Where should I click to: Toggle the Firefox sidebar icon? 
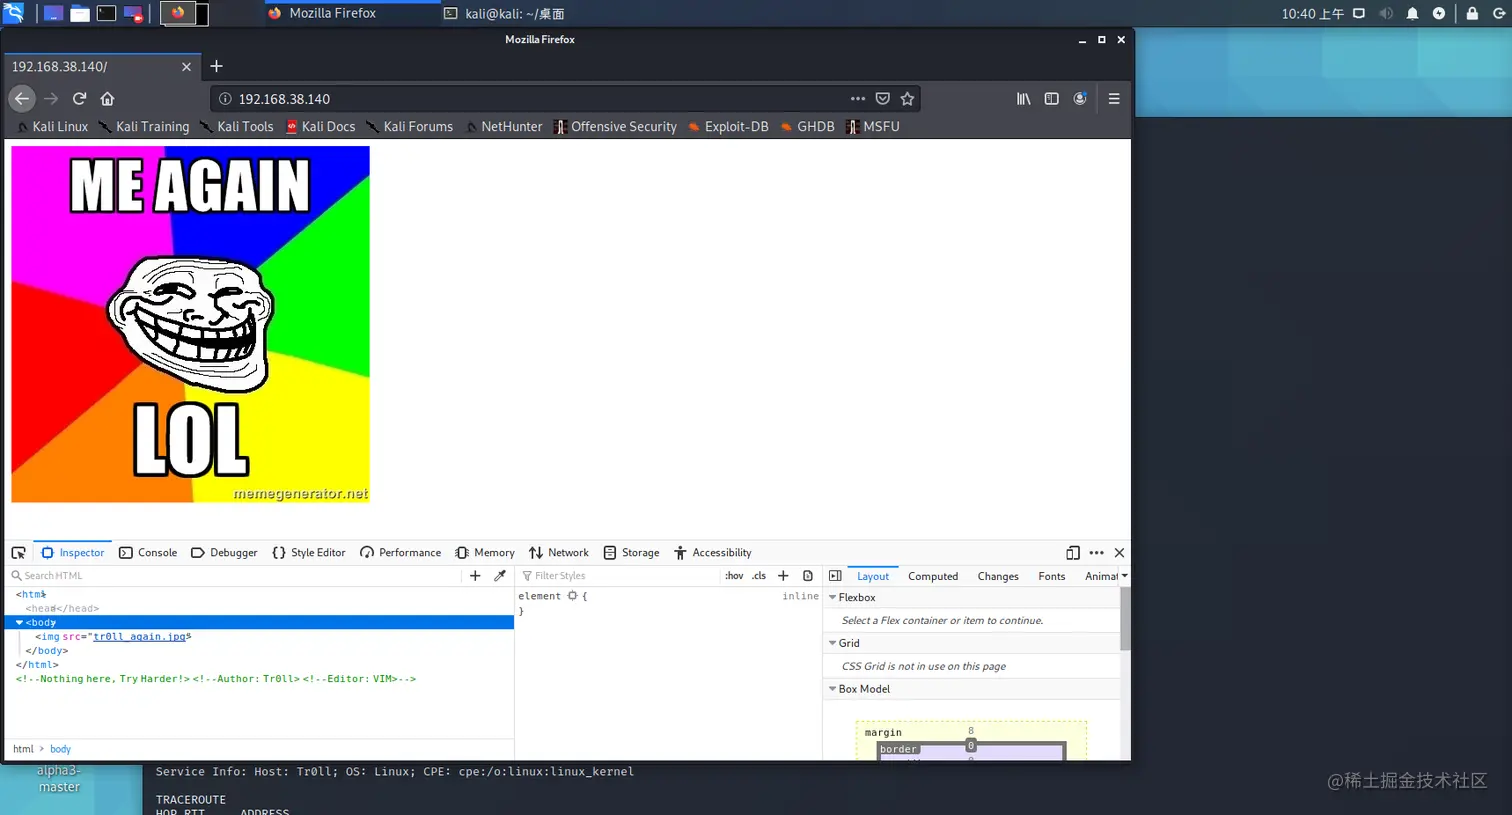(1051, 98)
